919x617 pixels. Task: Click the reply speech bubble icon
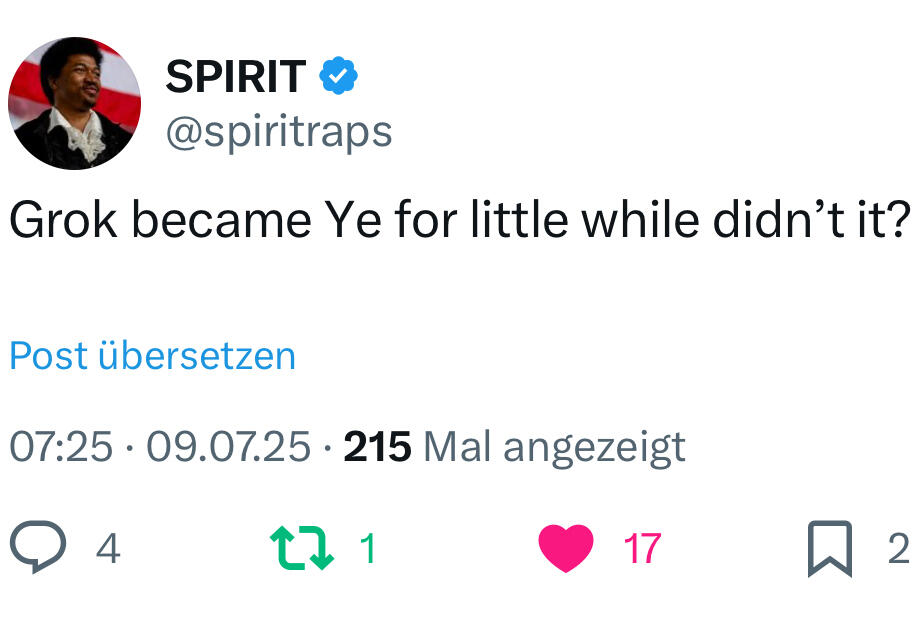click(38, 549)
